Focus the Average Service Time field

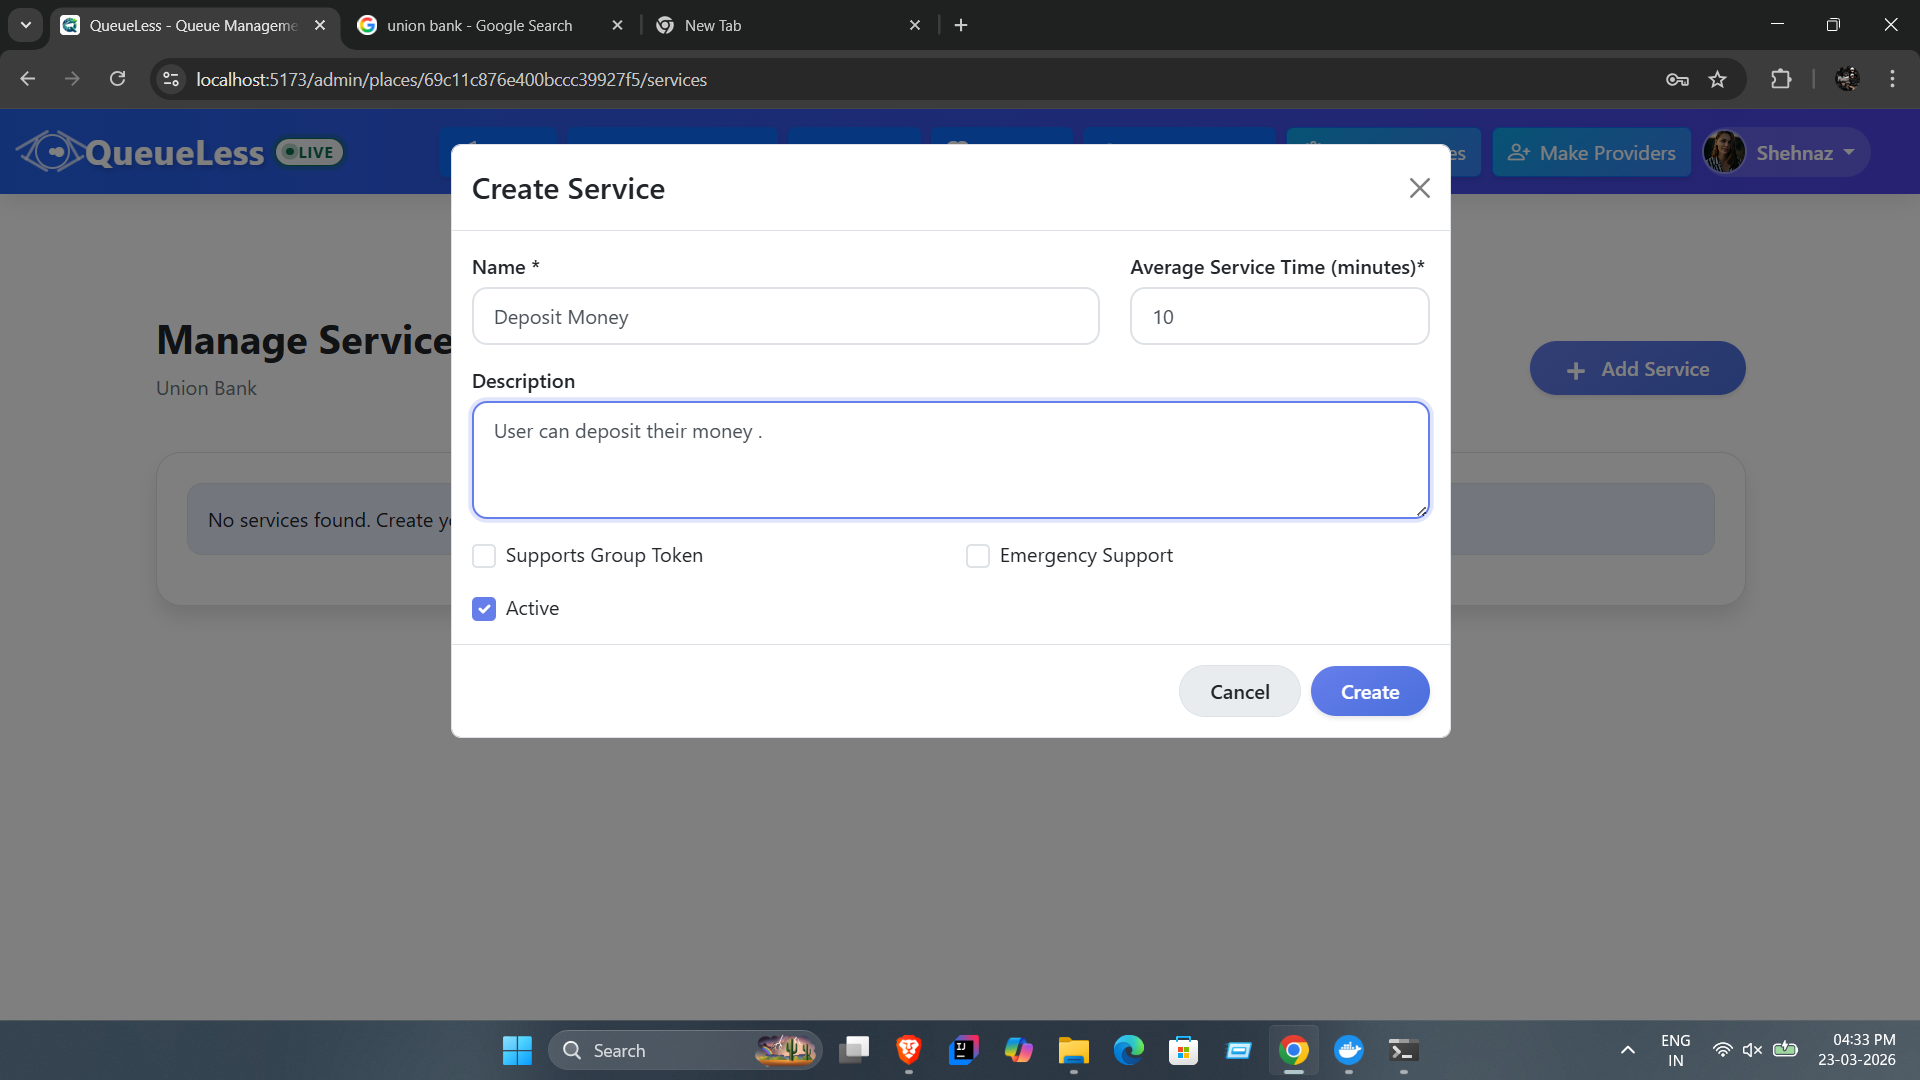(x=1279, y=317)
